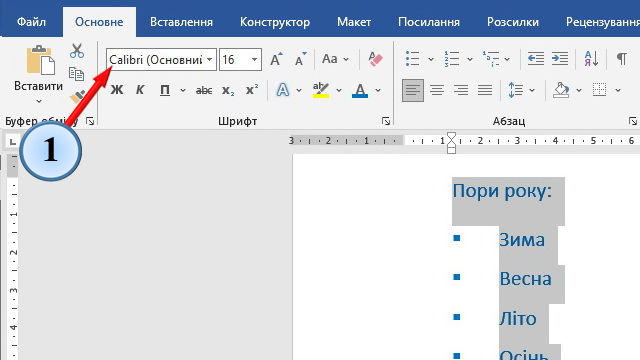This screenshot has width=640, height=360.
Task: Switch to Макет tab
Action: coord(354,22)
